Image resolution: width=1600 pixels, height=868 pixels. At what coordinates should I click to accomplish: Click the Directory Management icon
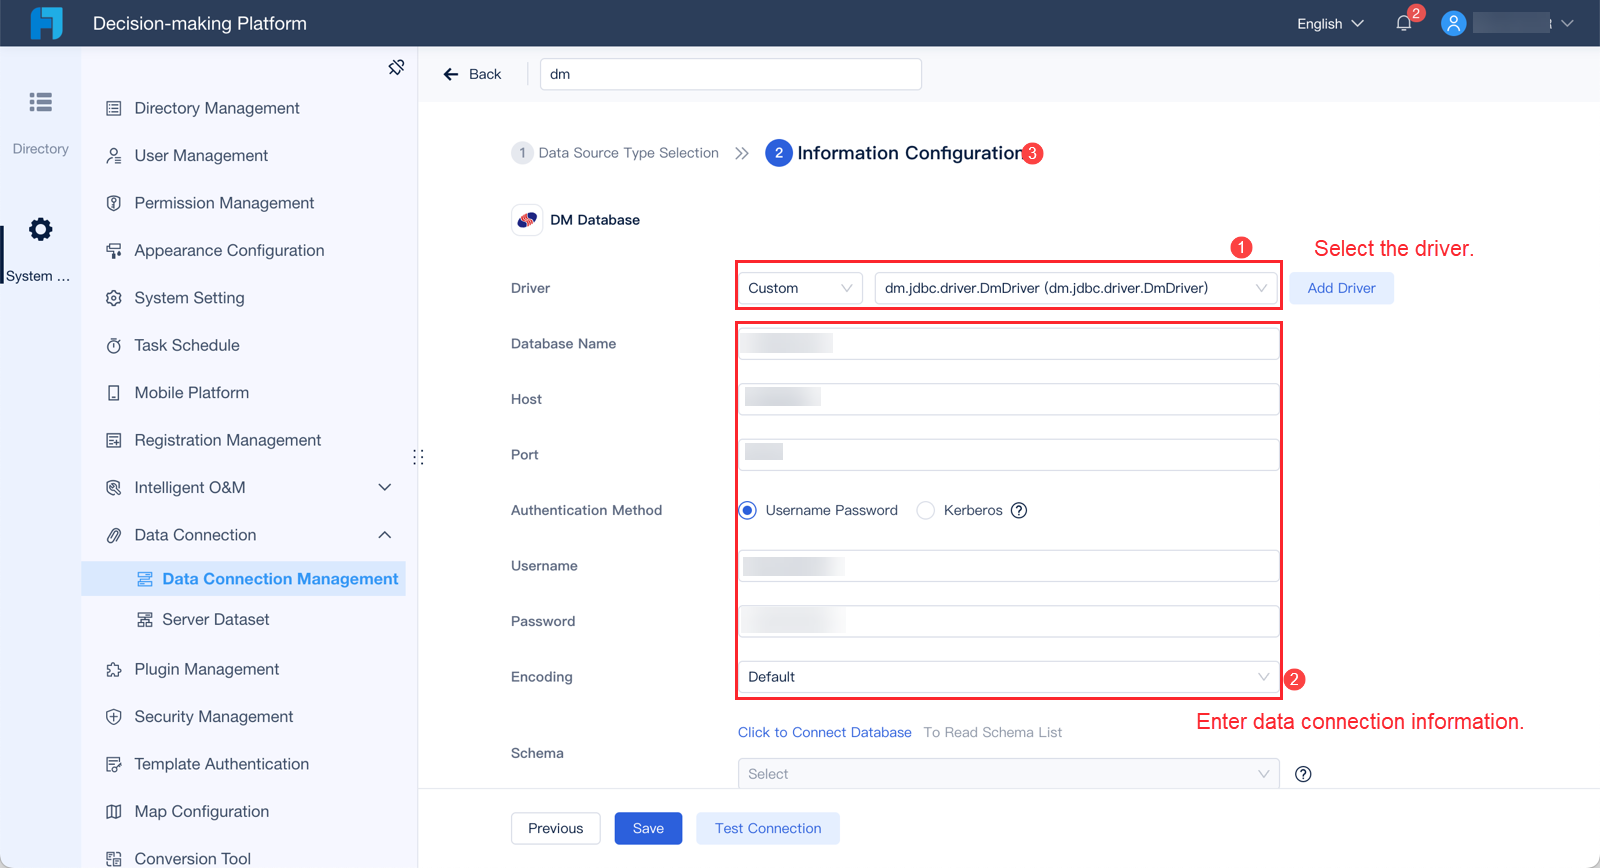(114, 108)
